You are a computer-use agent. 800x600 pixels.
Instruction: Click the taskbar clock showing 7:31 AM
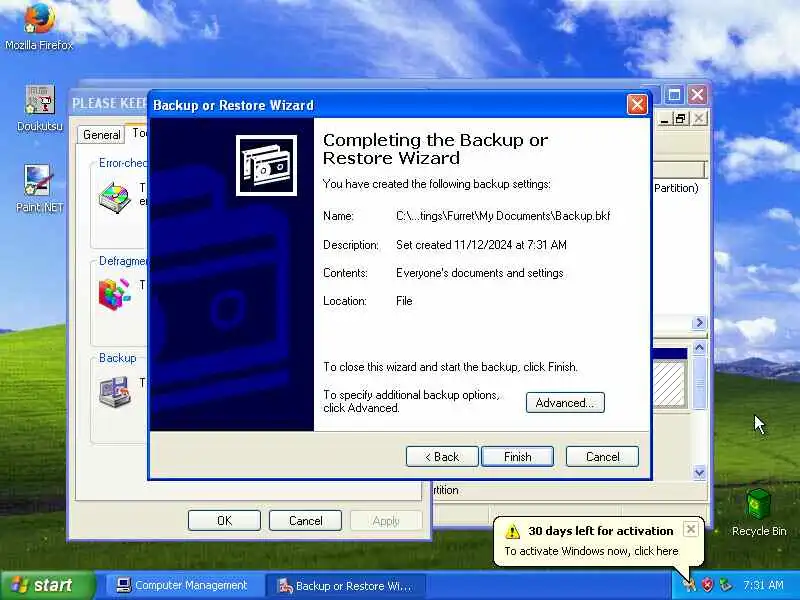pos(763,585)
